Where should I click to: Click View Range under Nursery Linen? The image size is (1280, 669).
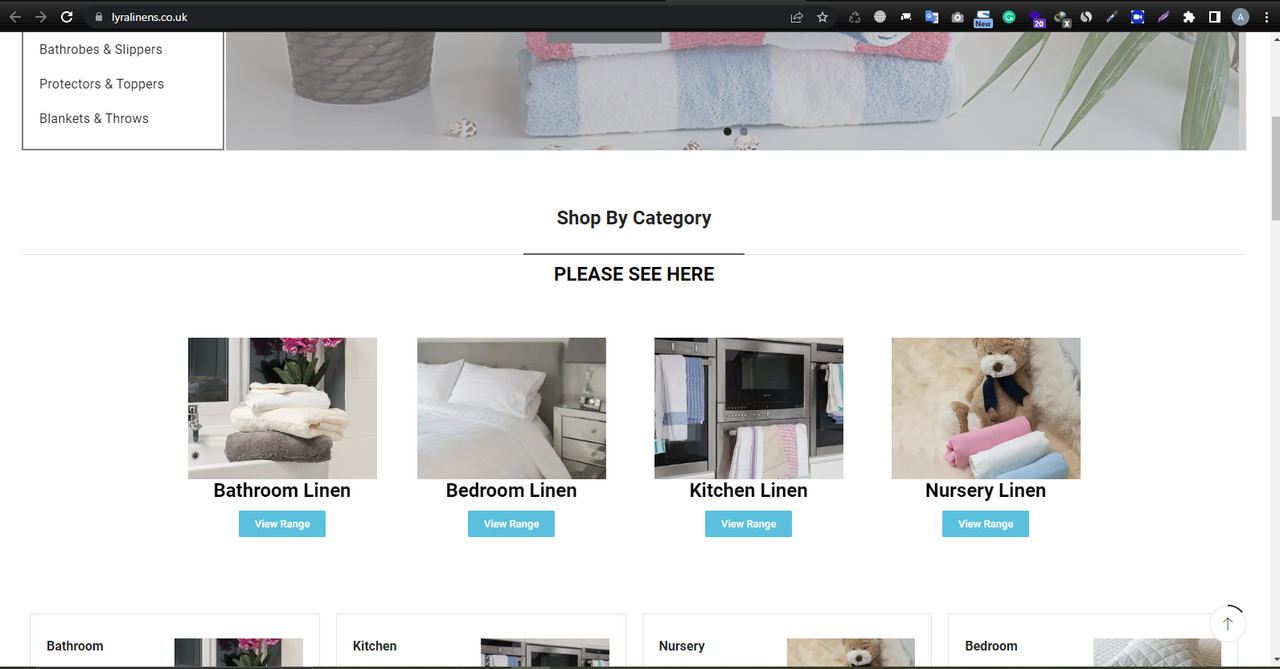click(985, 524)
